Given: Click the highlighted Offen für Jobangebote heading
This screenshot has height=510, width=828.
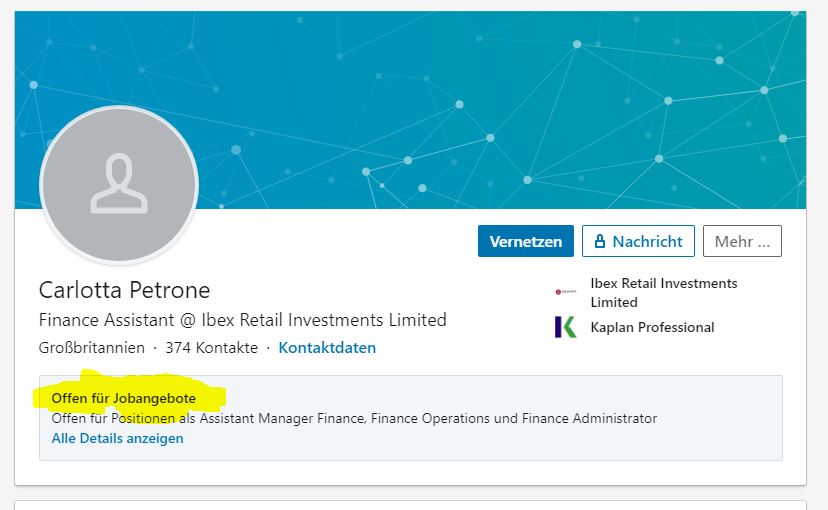Looking at the screenshot, I should click(x=124, y=398).
